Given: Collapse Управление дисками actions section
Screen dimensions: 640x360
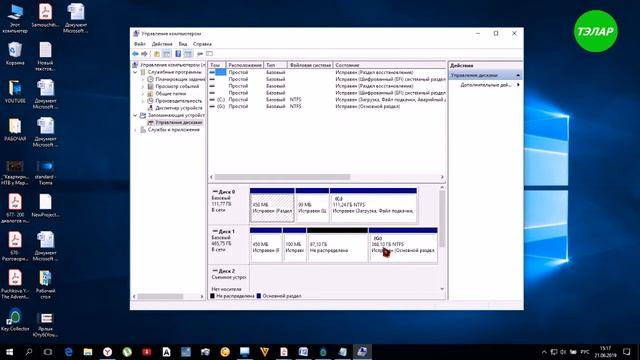Looking at the screenshot, I should tap(518, 75).
